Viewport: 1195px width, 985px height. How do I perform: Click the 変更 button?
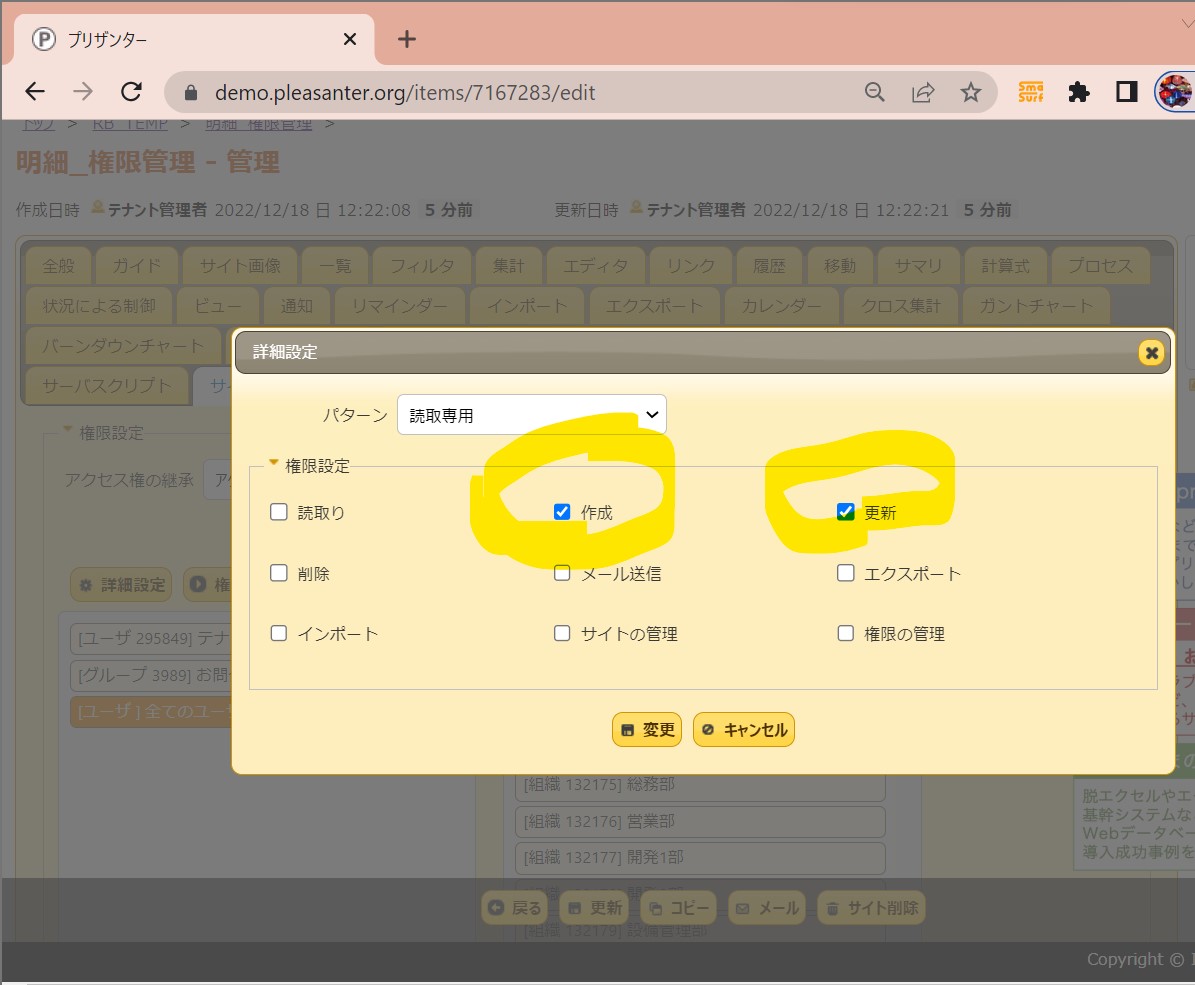point(647,730)
